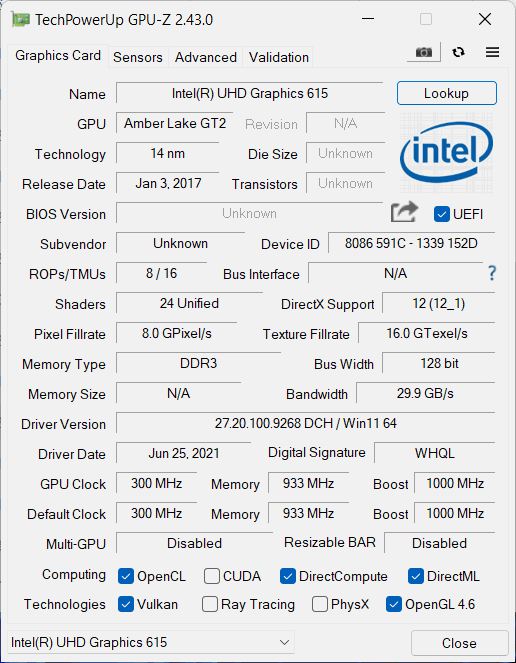Click the GPU-Z title bar app icon
Image resolution: width=516 pixels, height=663 pixels.
[20, 19]
